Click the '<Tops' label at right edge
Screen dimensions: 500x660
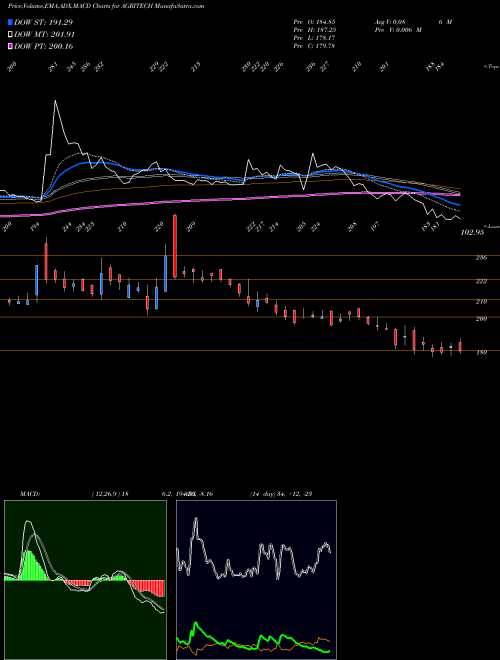pyautogui.click(x=491, y=67)
